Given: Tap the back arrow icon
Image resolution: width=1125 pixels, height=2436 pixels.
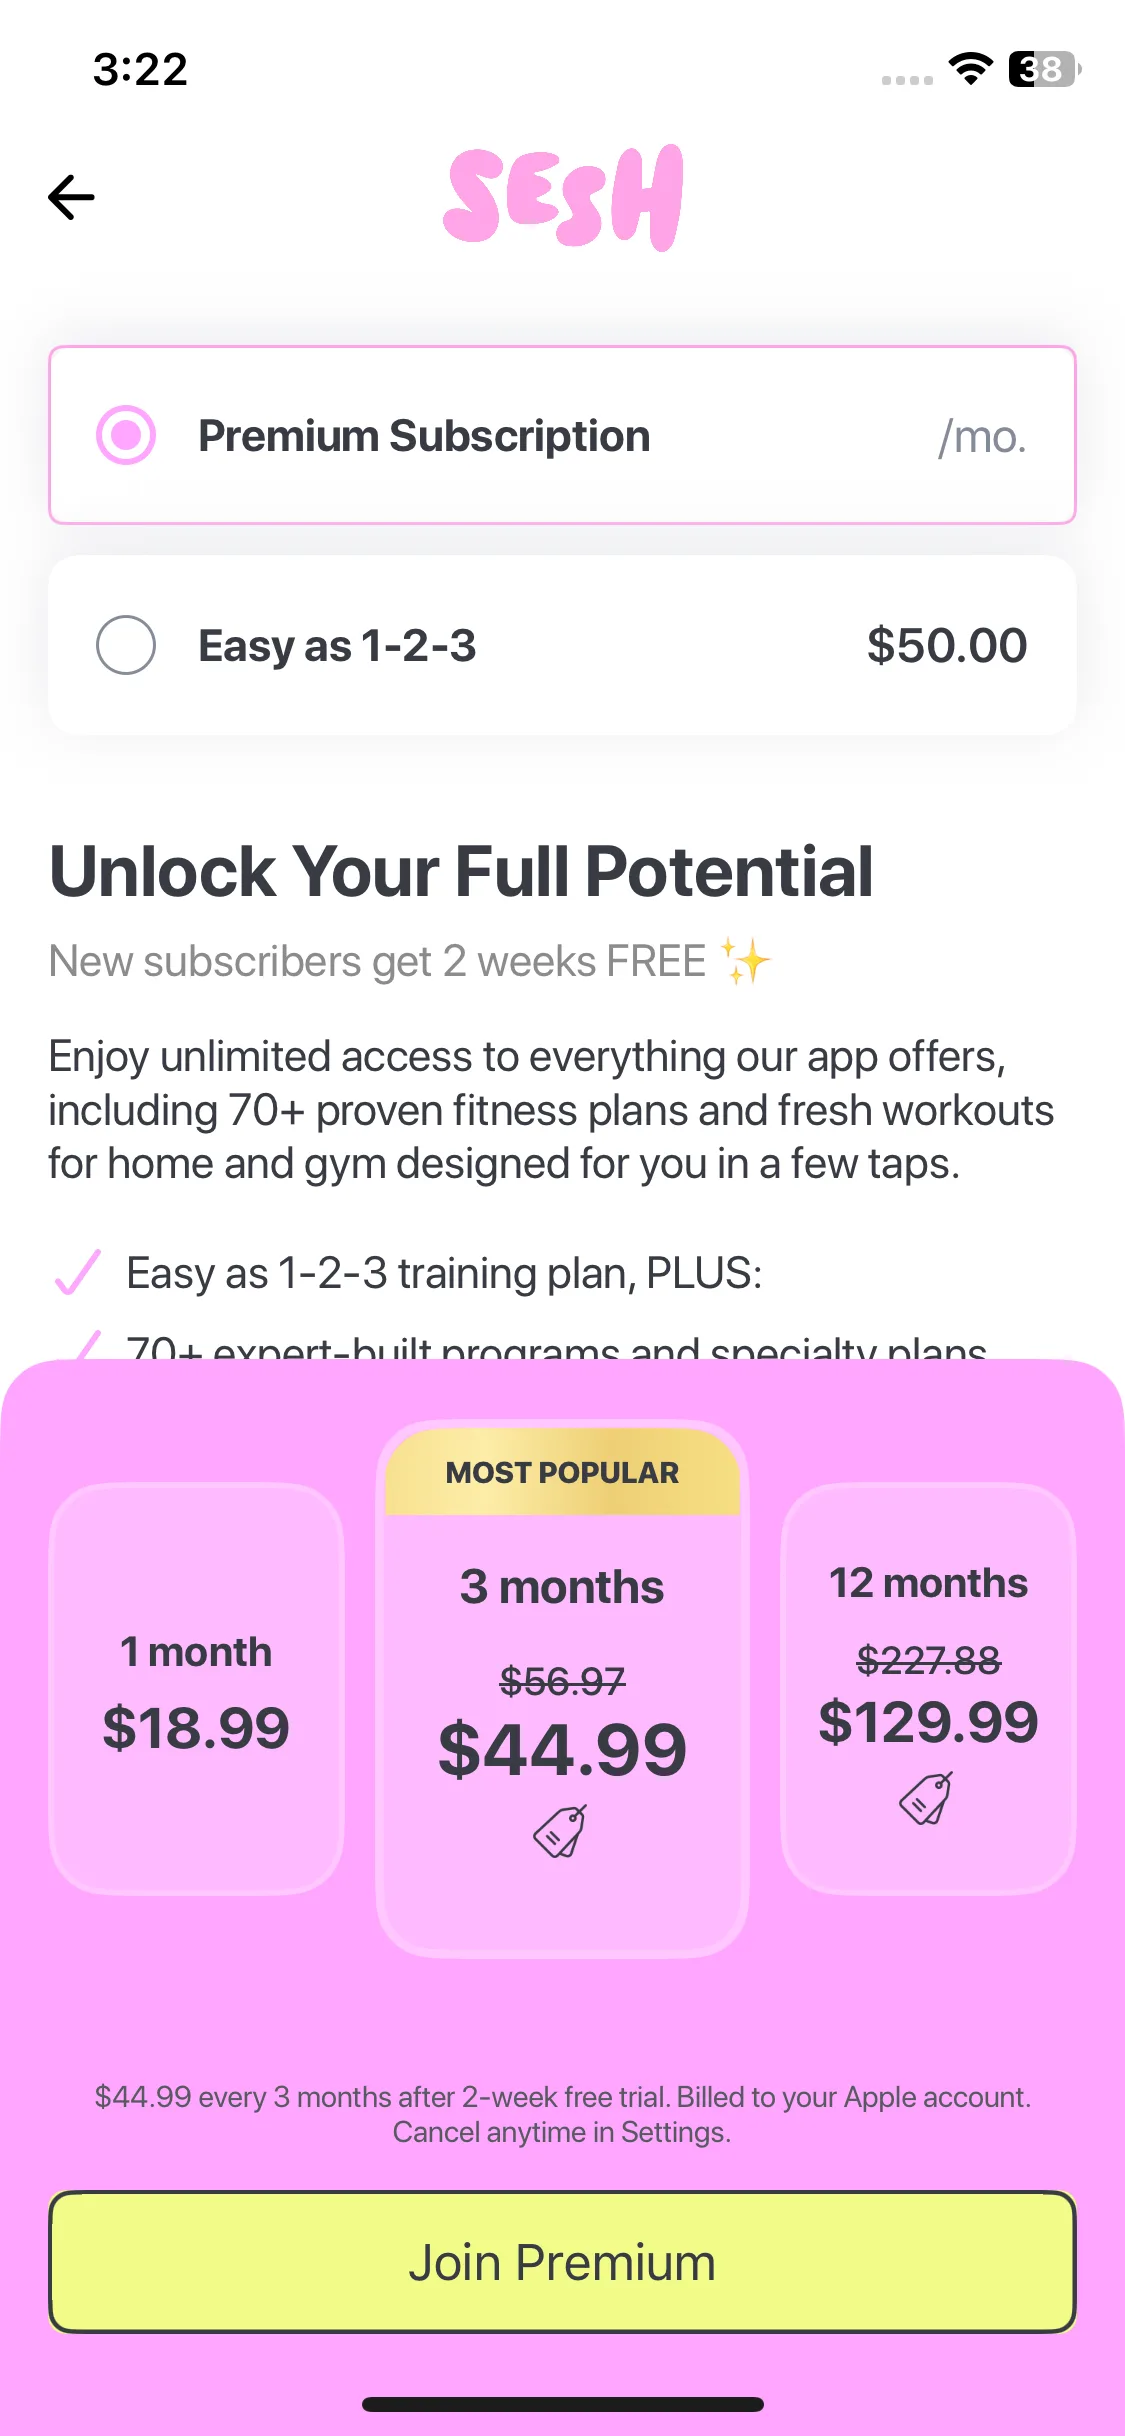Looking at the screenshot, I should coord(71,197).
